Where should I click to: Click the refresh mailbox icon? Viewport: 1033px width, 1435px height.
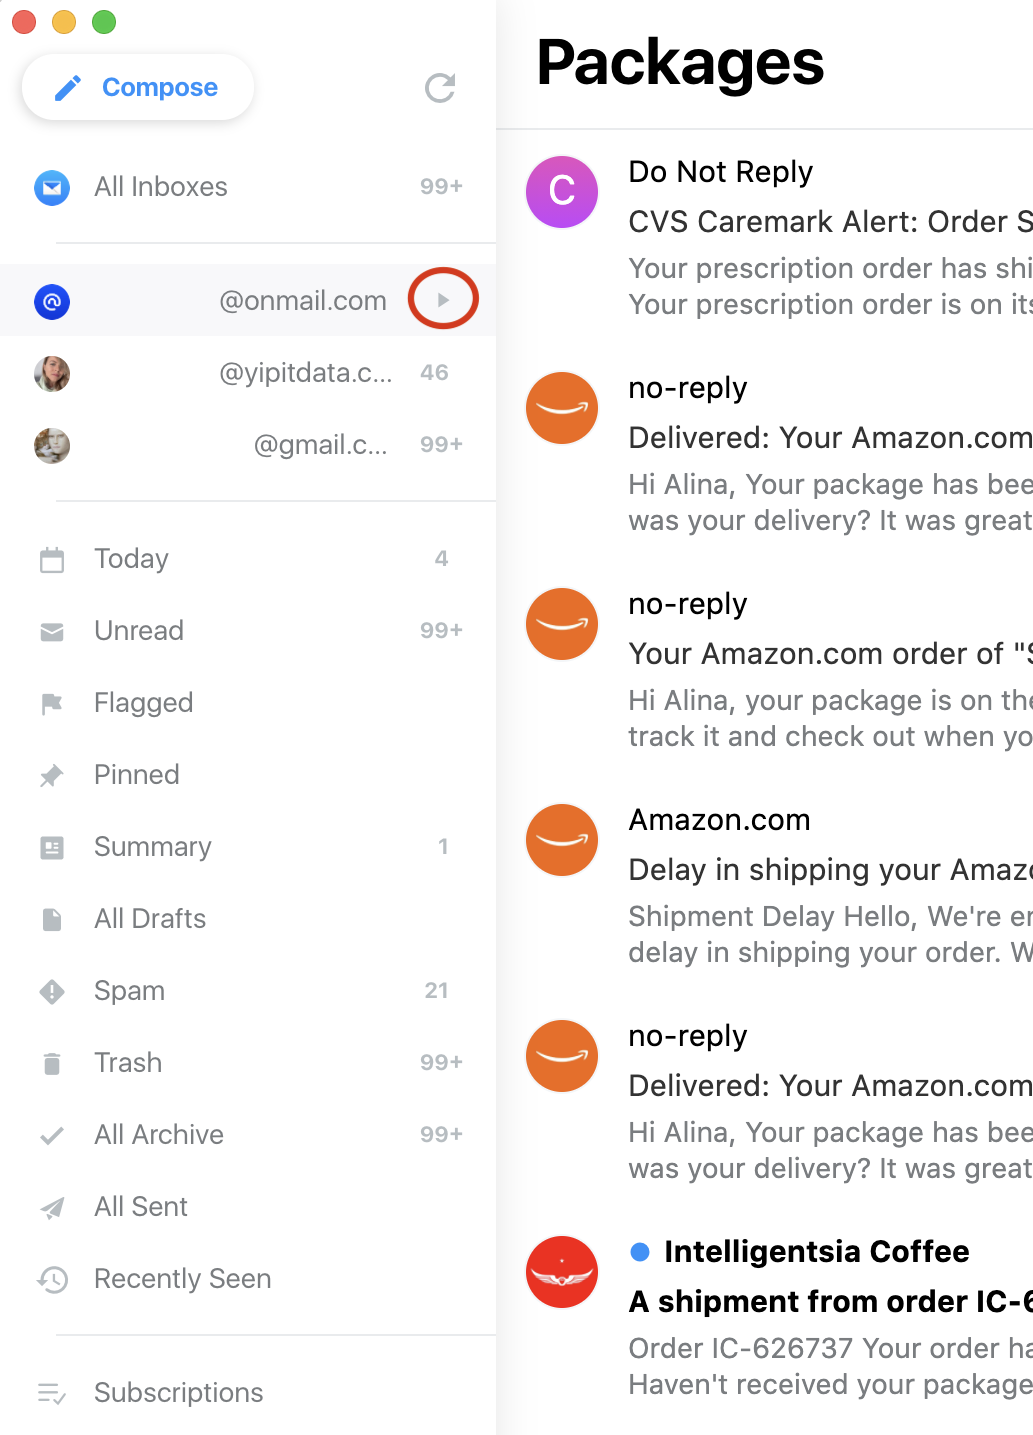pyautogui.click(x=440, y=88)
